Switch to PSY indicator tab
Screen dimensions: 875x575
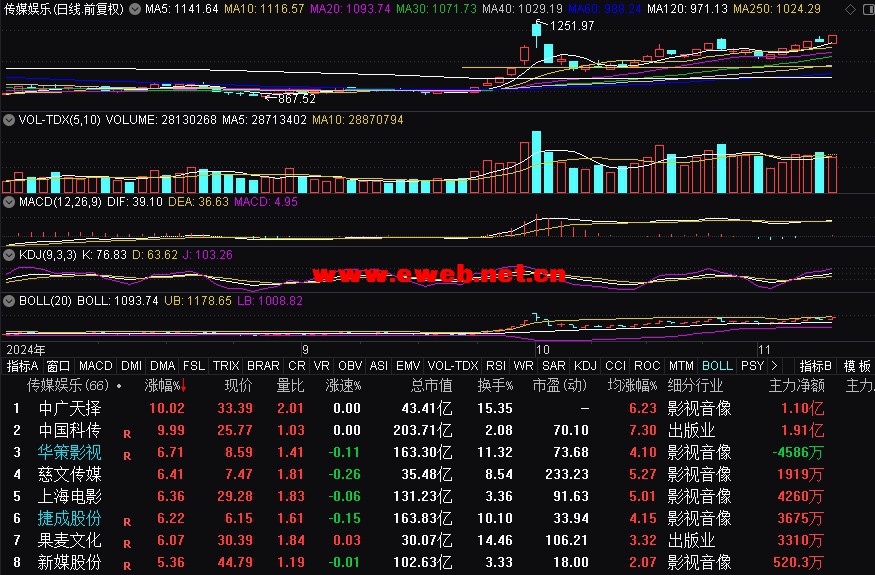[x=752, y=366]
